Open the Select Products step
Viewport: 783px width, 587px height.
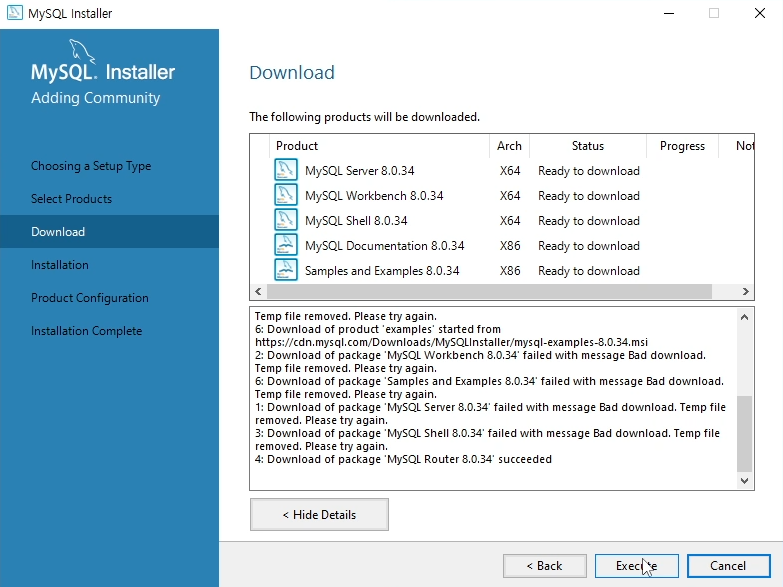coord(71,199)
